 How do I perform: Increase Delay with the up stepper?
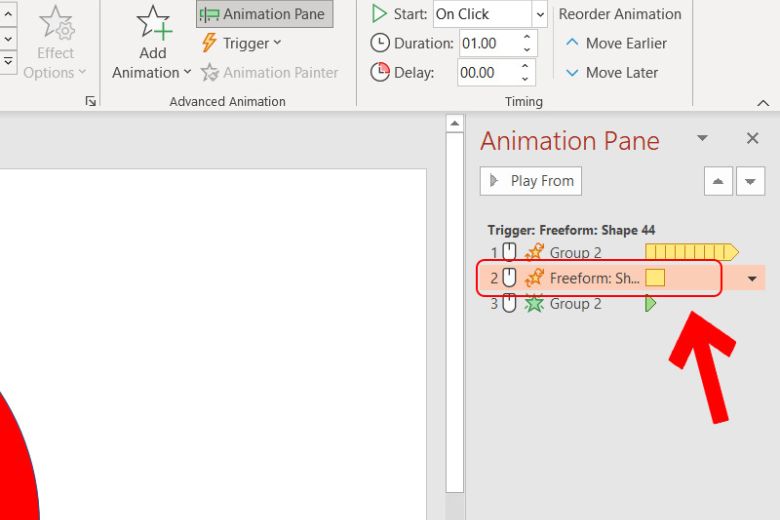(x=525, y=66)
